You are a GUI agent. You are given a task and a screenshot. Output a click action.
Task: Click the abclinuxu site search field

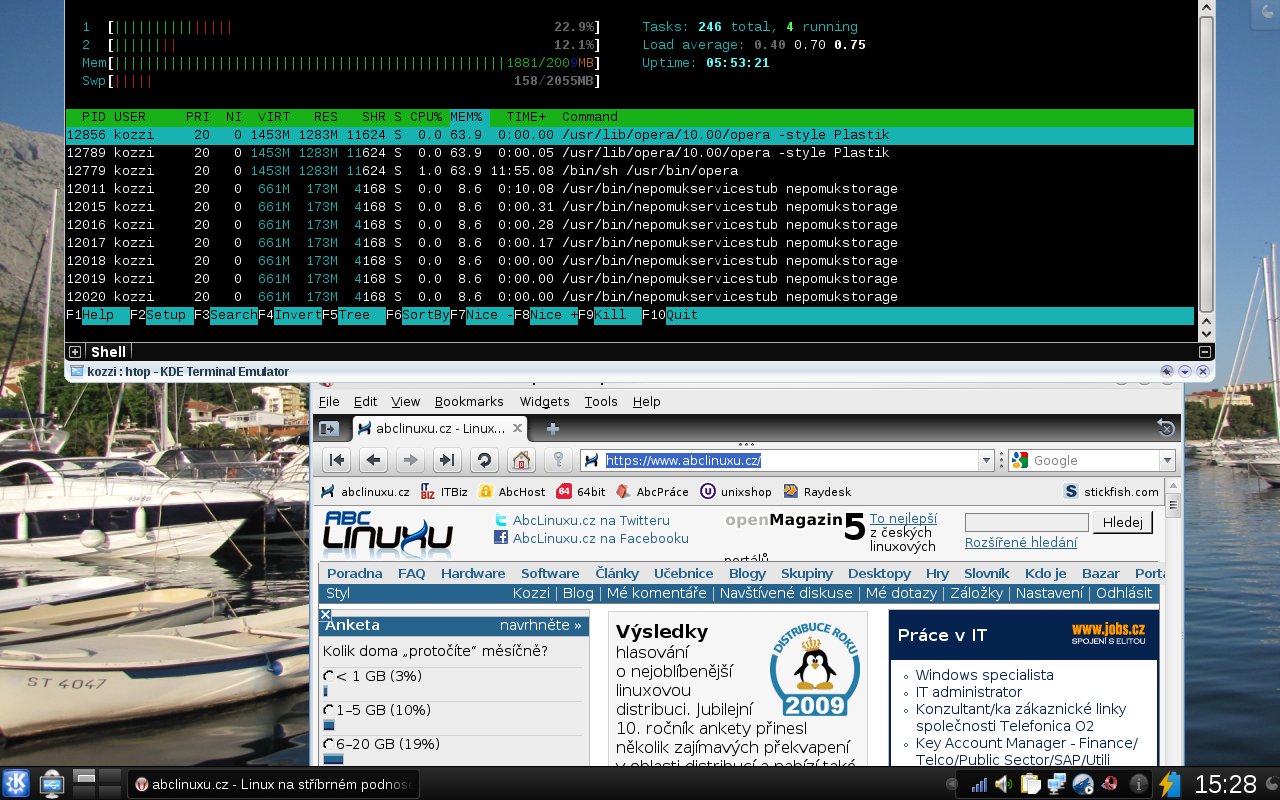click(1026, 522)
